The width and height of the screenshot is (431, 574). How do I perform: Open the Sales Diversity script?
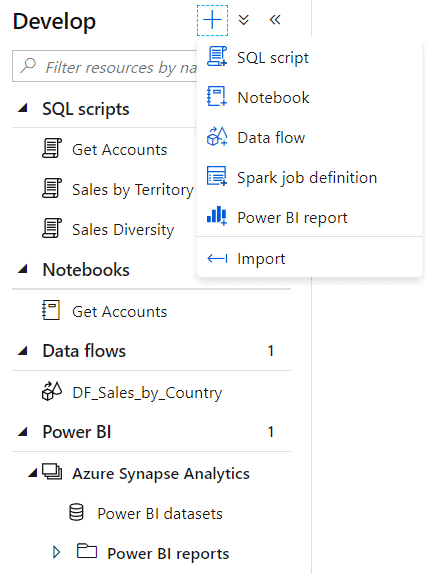123,230
